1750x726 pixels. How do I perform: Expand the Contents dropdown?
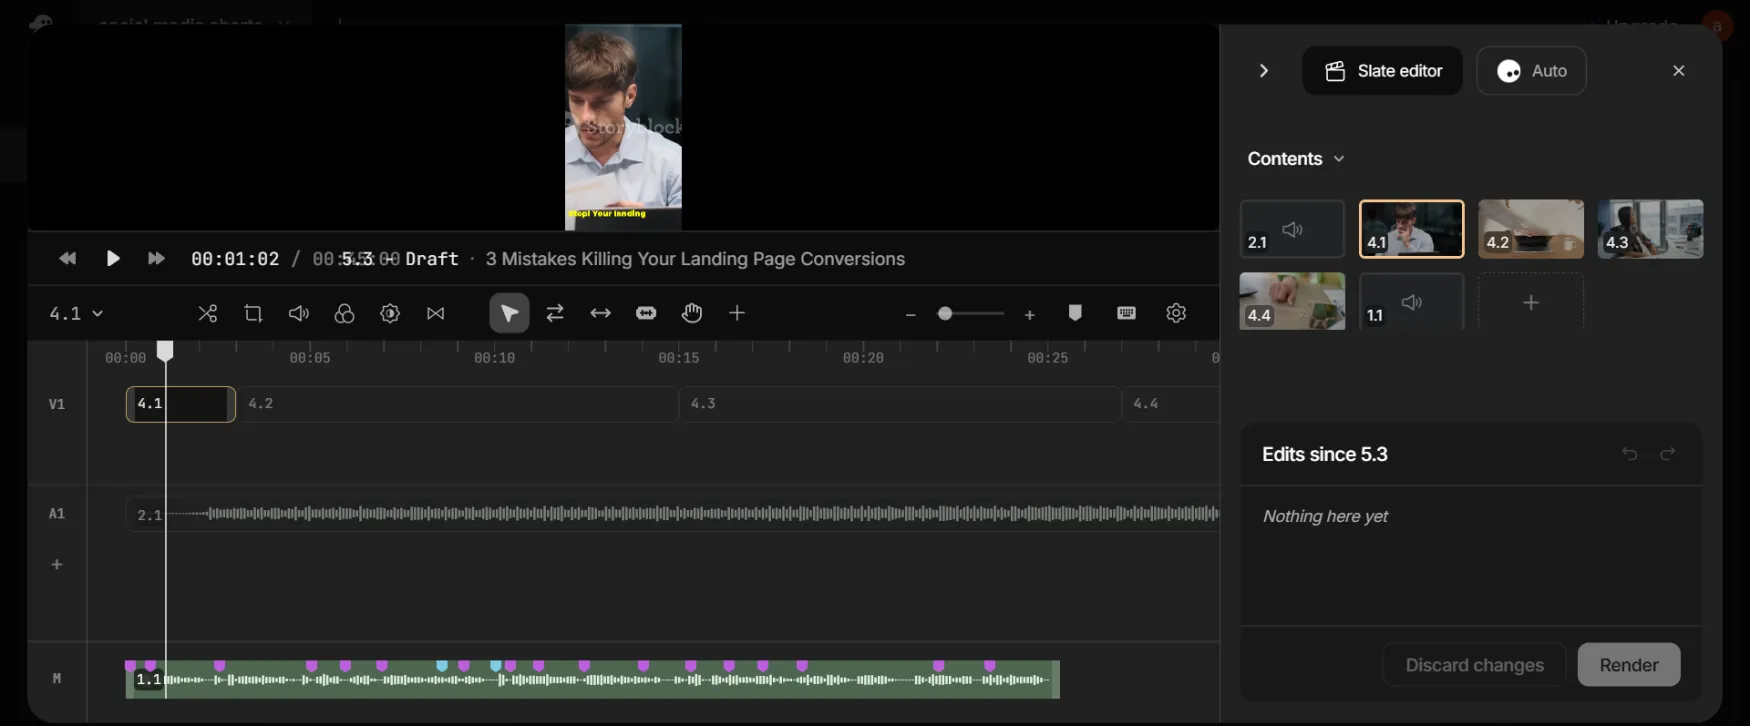tap(1296, 159)
